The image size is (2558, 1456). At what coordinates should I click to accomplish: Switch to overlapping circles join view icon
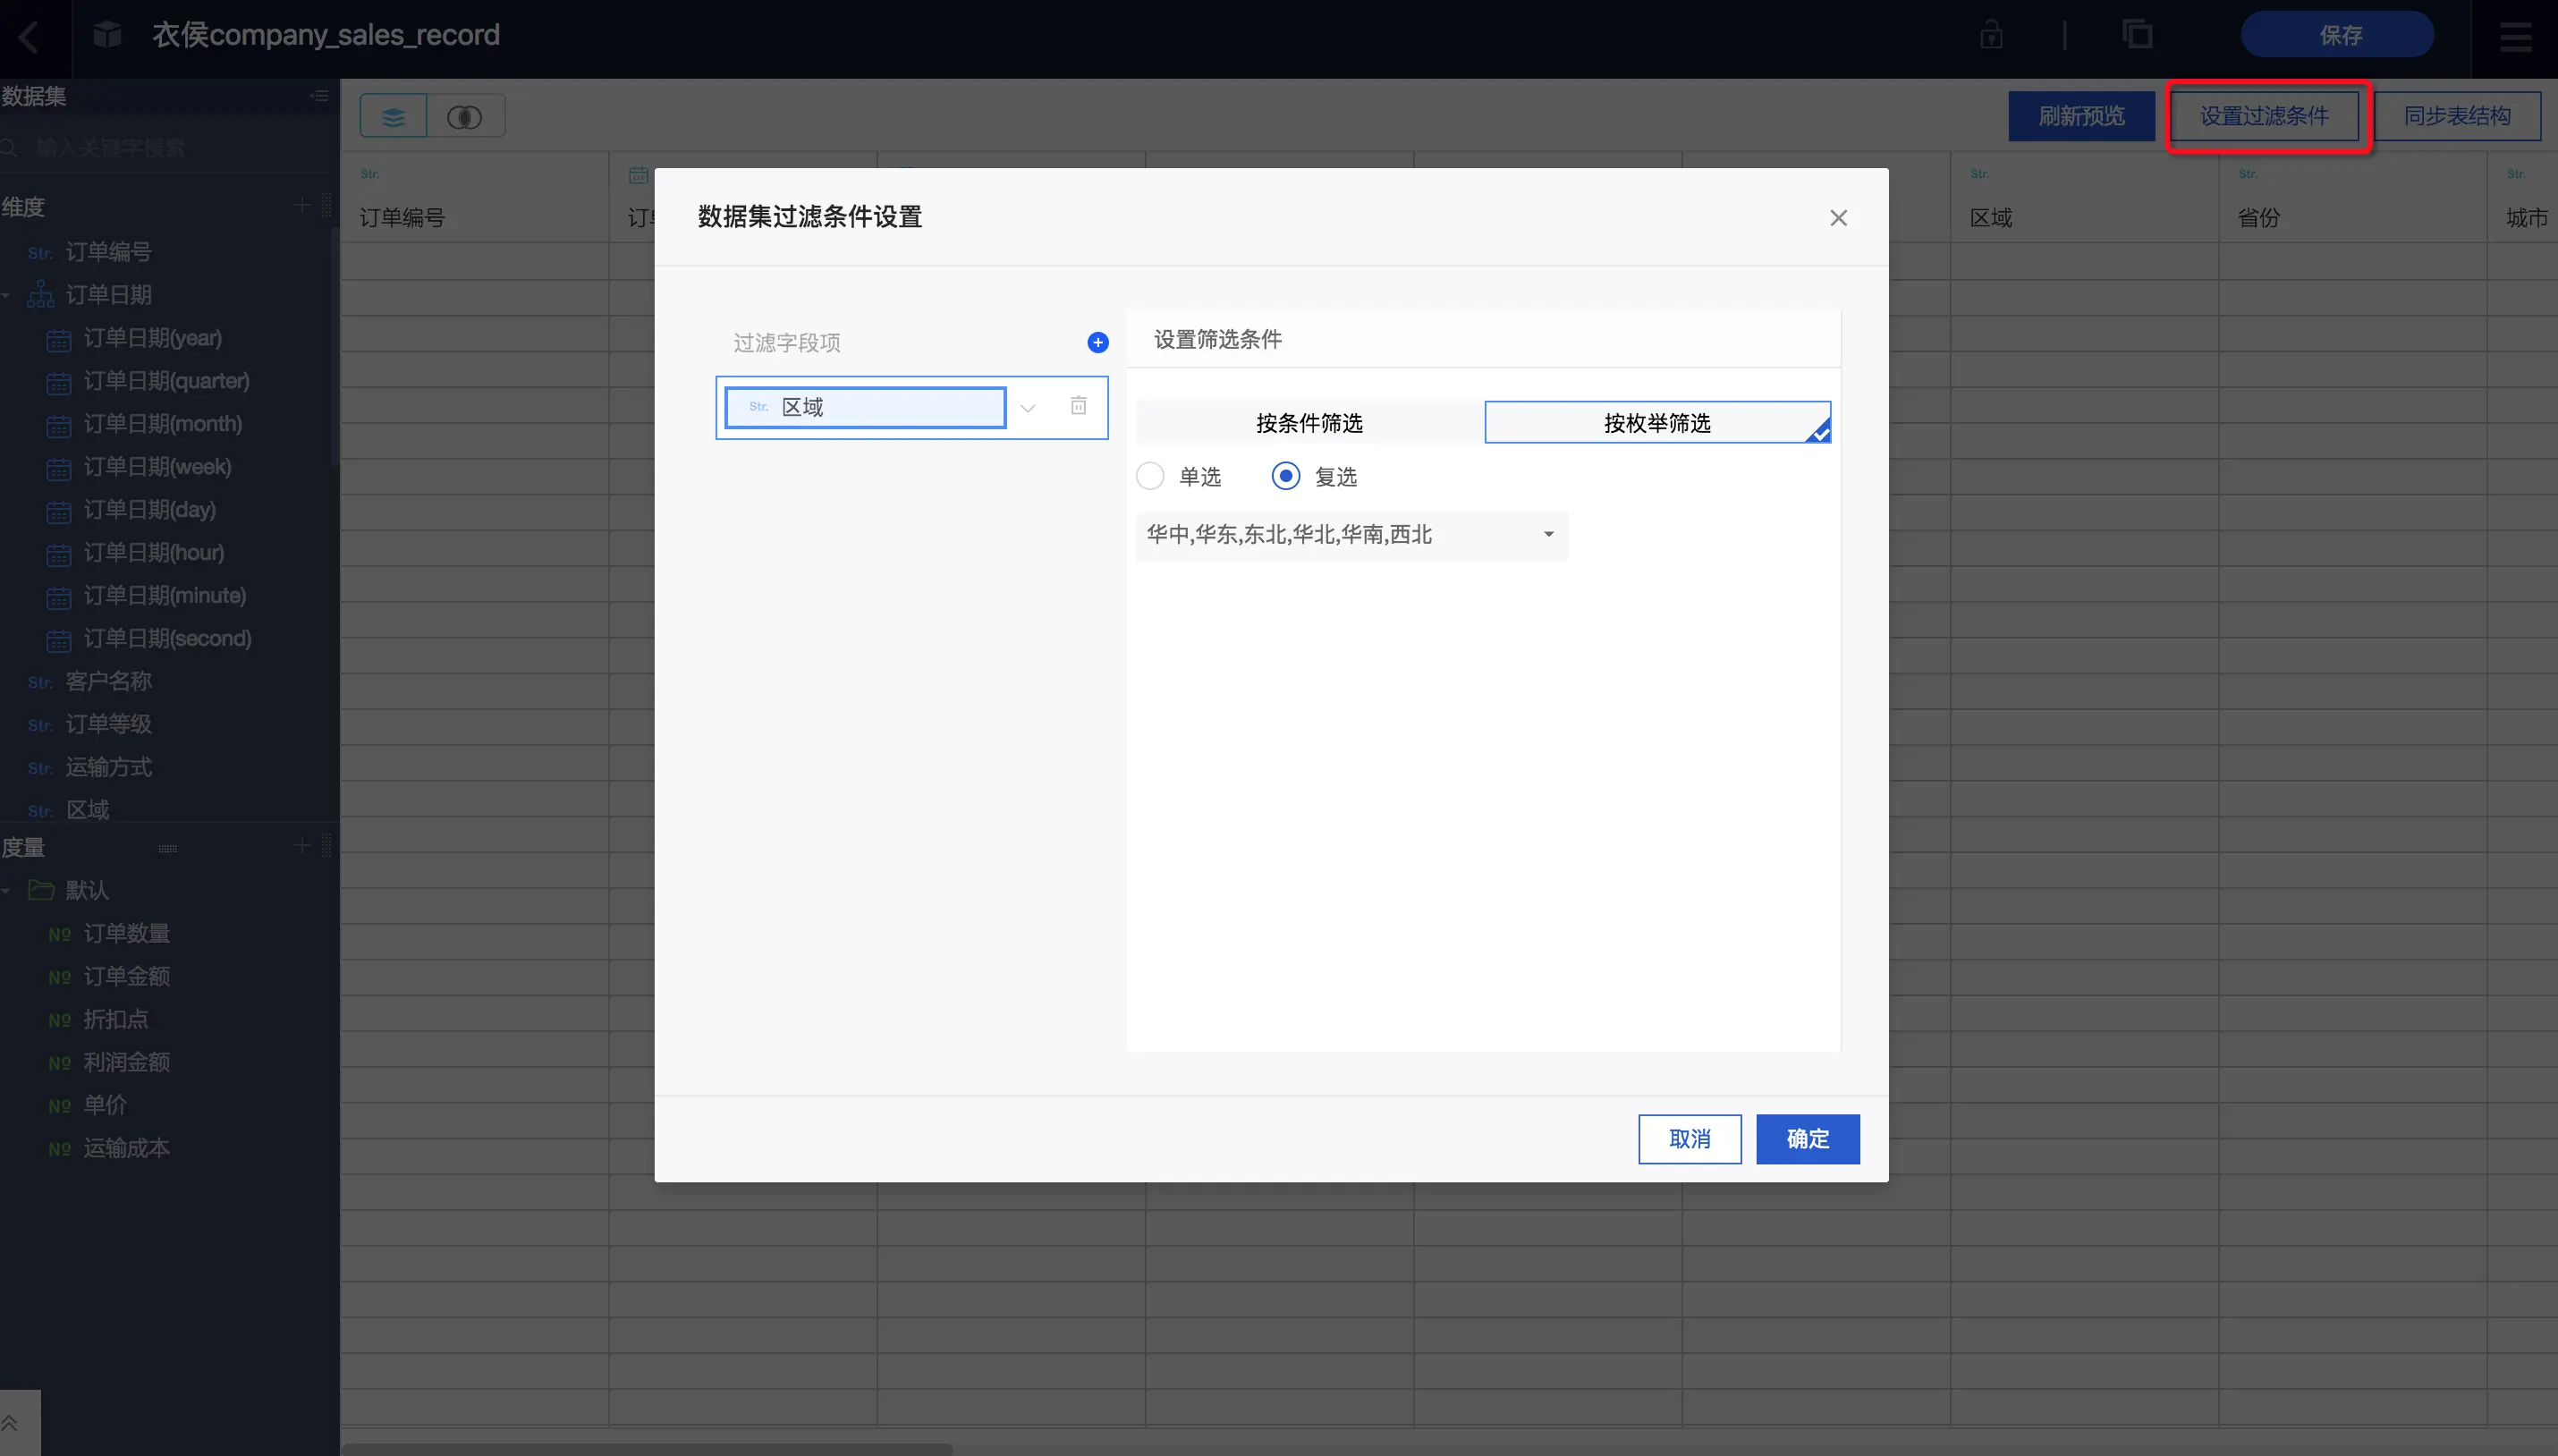coord(464,117)
